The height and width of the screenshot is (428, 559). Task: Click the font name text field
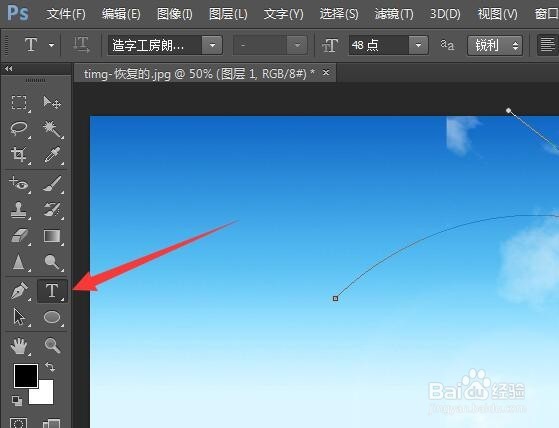click(155, 45)
